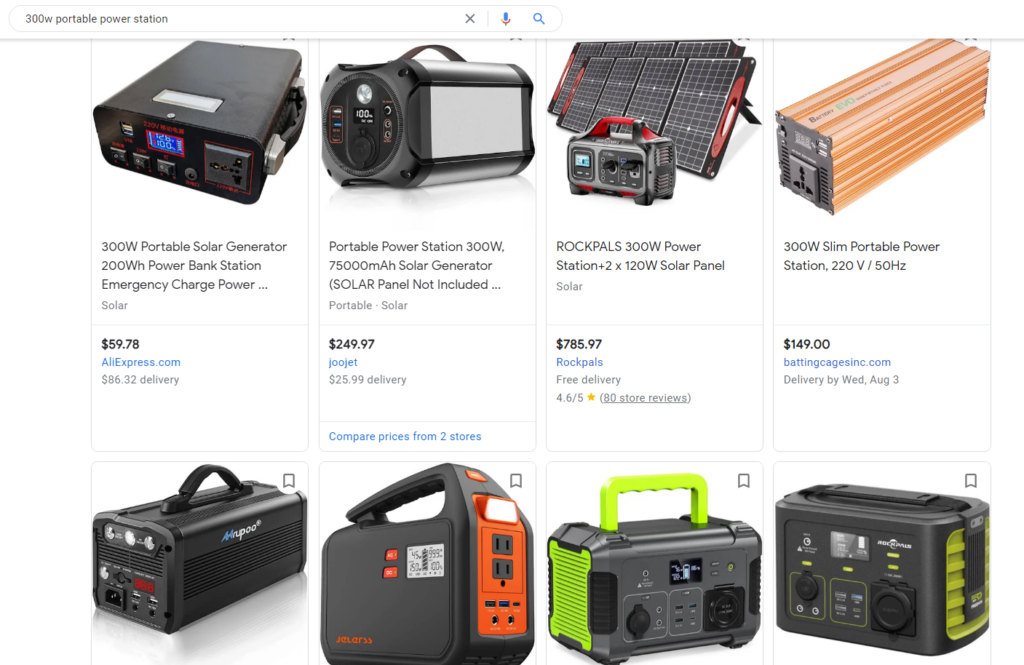Clear the search box with the X icon

point(470,19)
